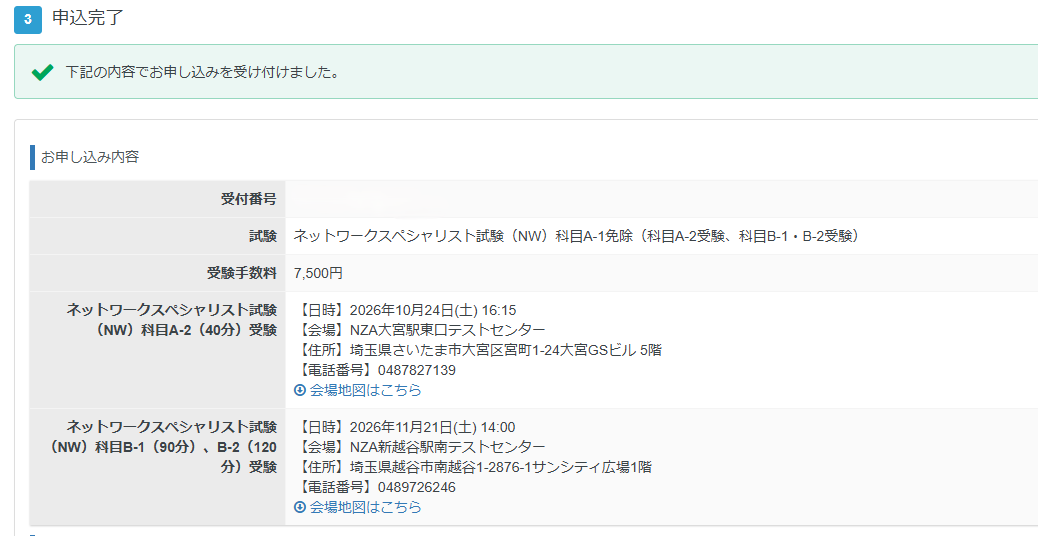Click the 受付番号 row label
The image size is (1038, 536).
pos(249,199)
